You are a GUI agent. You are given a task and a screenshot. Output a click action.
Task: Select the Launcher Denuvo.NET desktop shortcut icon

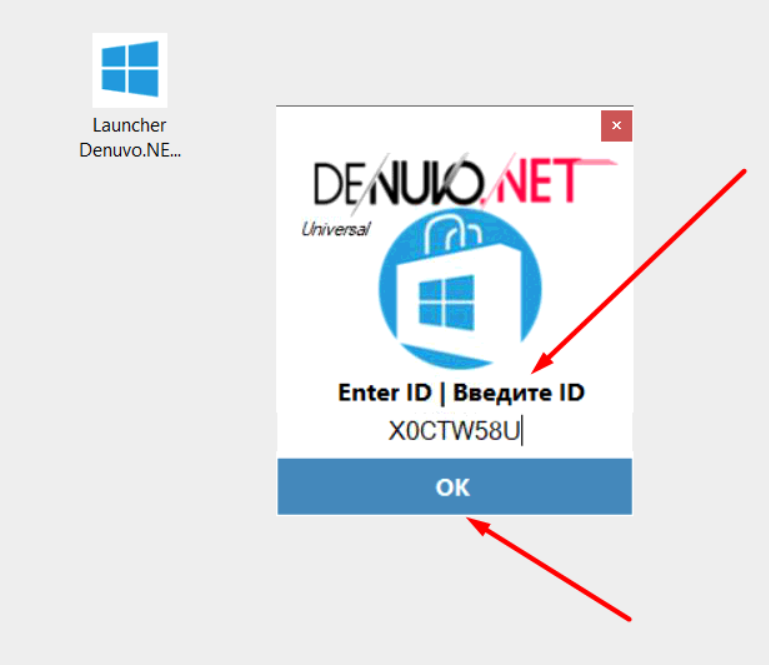[130, 70]
